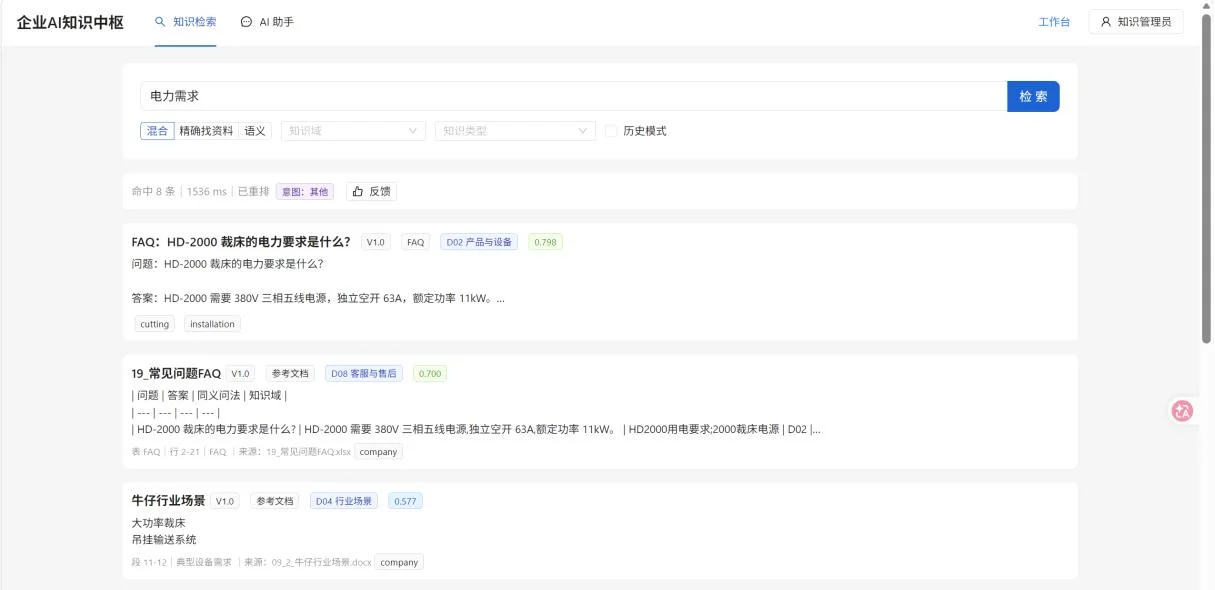Click the search box containing 电力需求
This screenshot has width=1215, height=590.
click(x=573, y=96)
